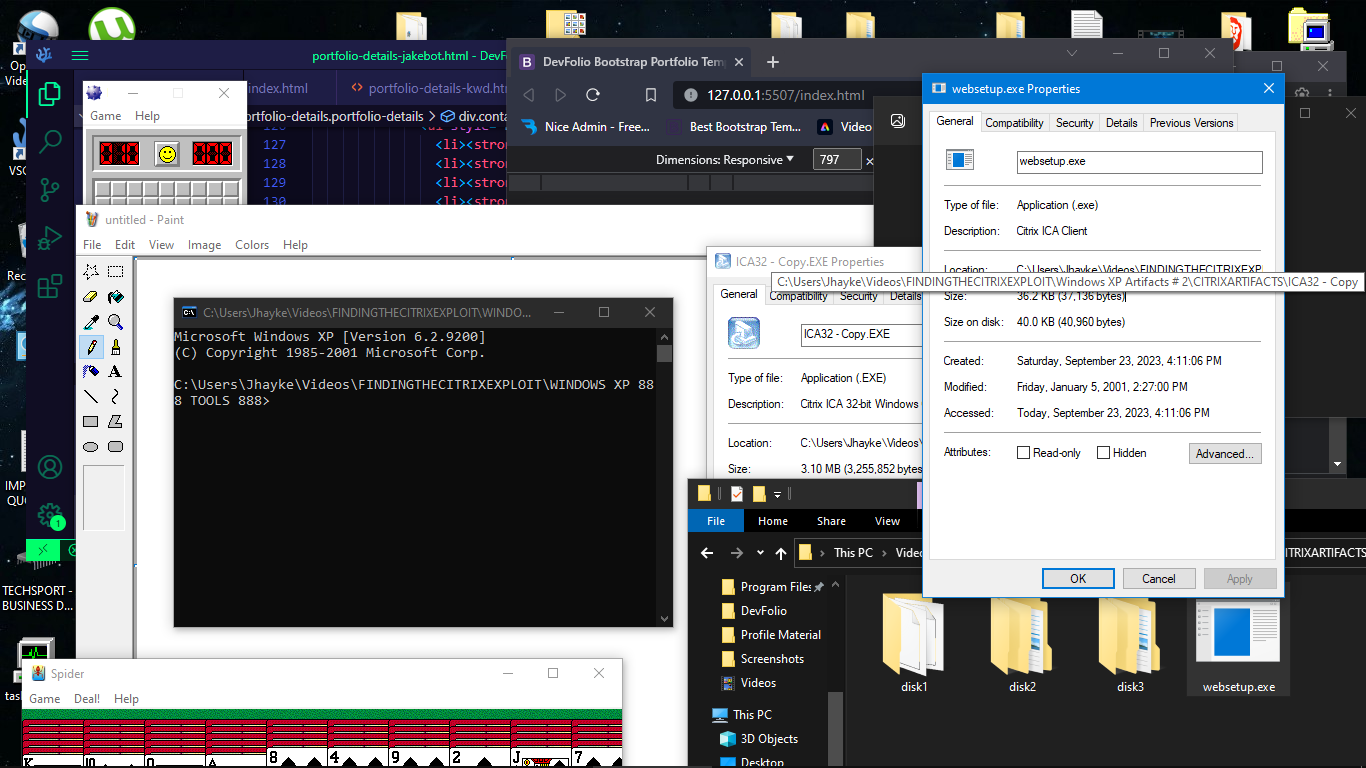Open the Home ribbon tab in File Explorer
Viewport: 1366px width, 768px height.
(773, 521)
